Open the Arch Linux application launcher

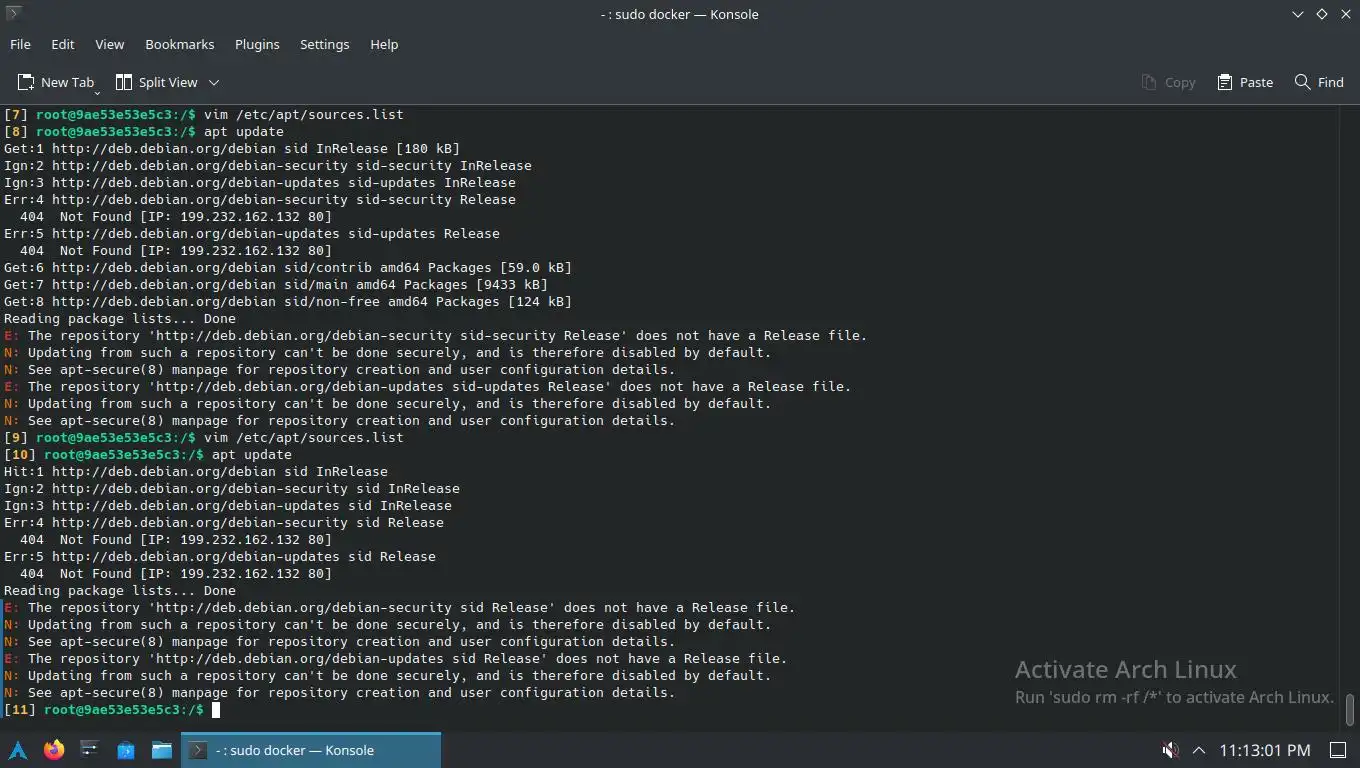tap(18, 750)
